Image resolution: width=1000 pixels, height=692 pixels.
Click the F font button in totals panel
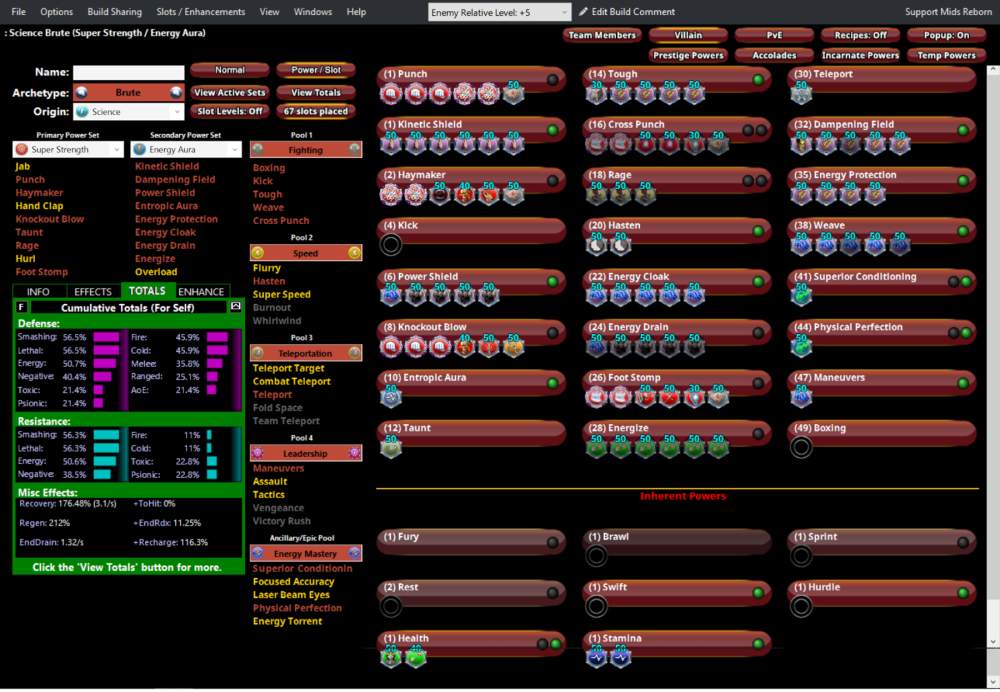point(22,307)
